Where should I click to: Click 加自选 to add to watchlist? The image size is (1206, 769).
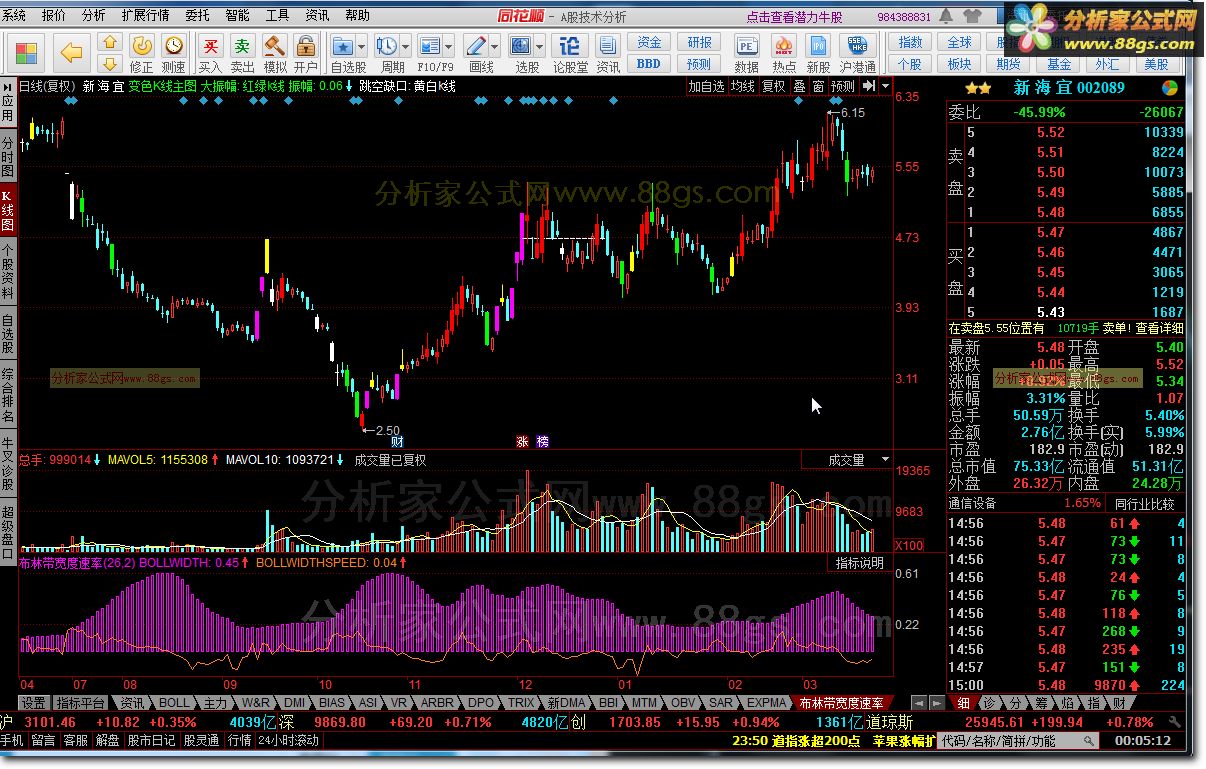tap(706, 86)
